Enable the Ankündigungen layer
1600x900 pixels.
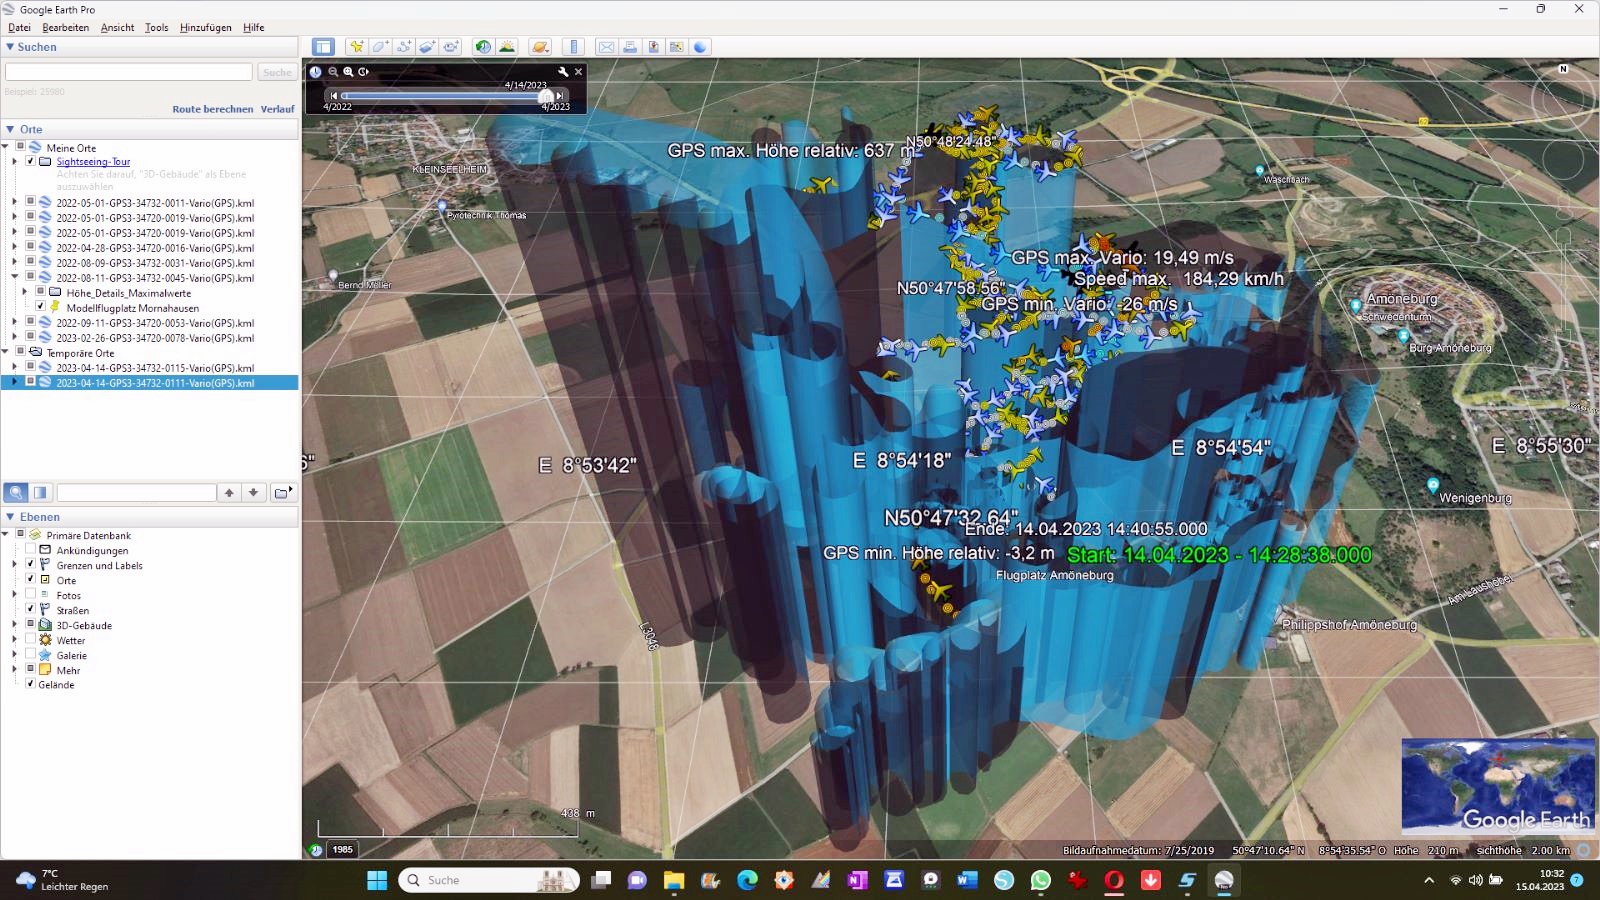(x=30, y=549)
